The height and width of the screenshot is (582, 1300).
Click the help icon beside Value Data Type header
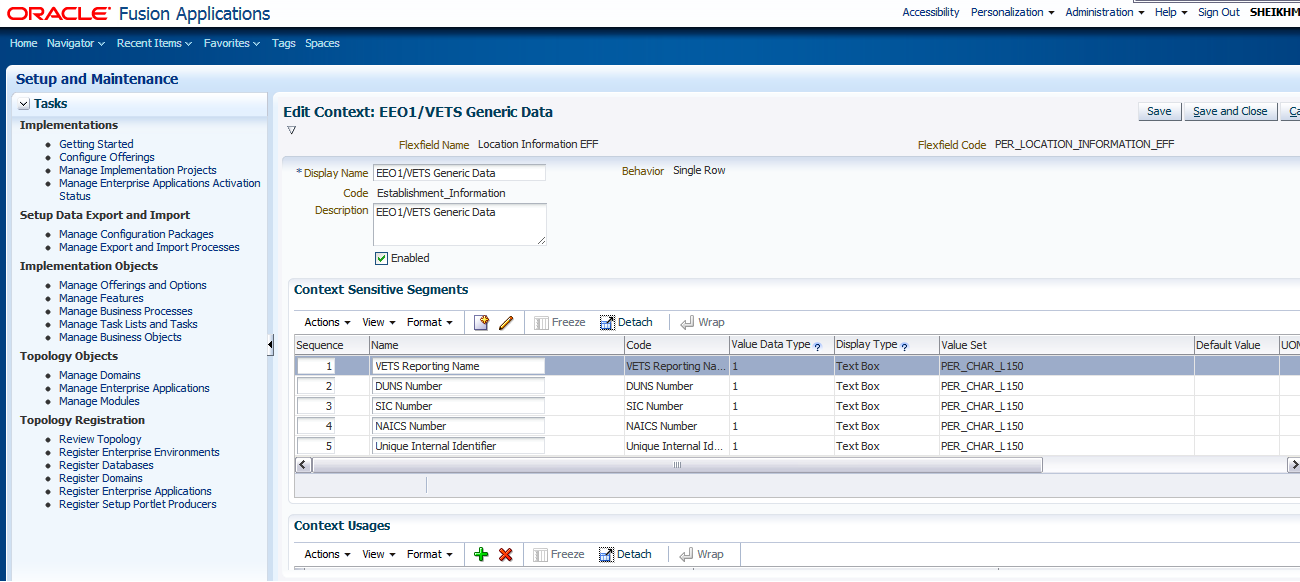tap(817, 346)
